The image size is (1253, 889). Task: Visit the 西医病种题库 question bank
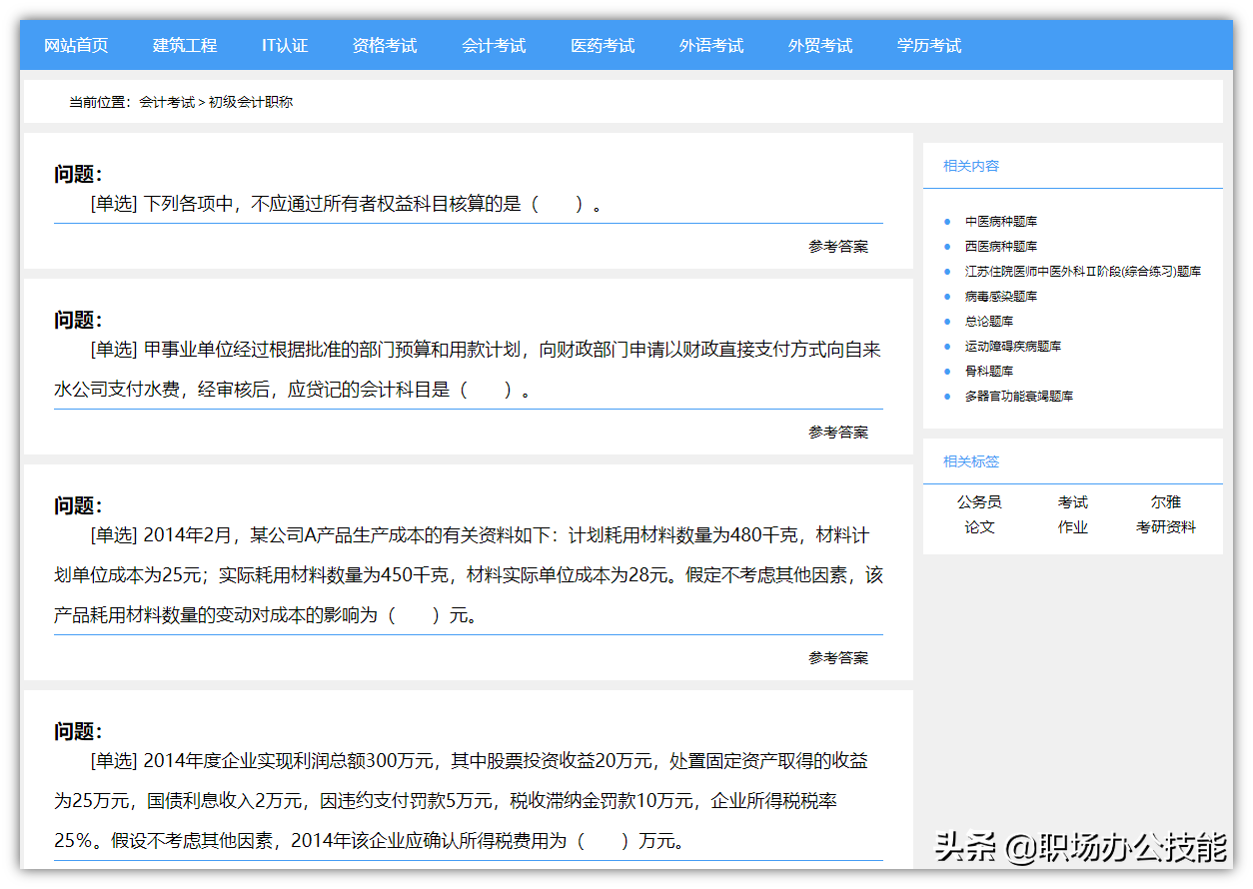click(x=1003, y=246)
